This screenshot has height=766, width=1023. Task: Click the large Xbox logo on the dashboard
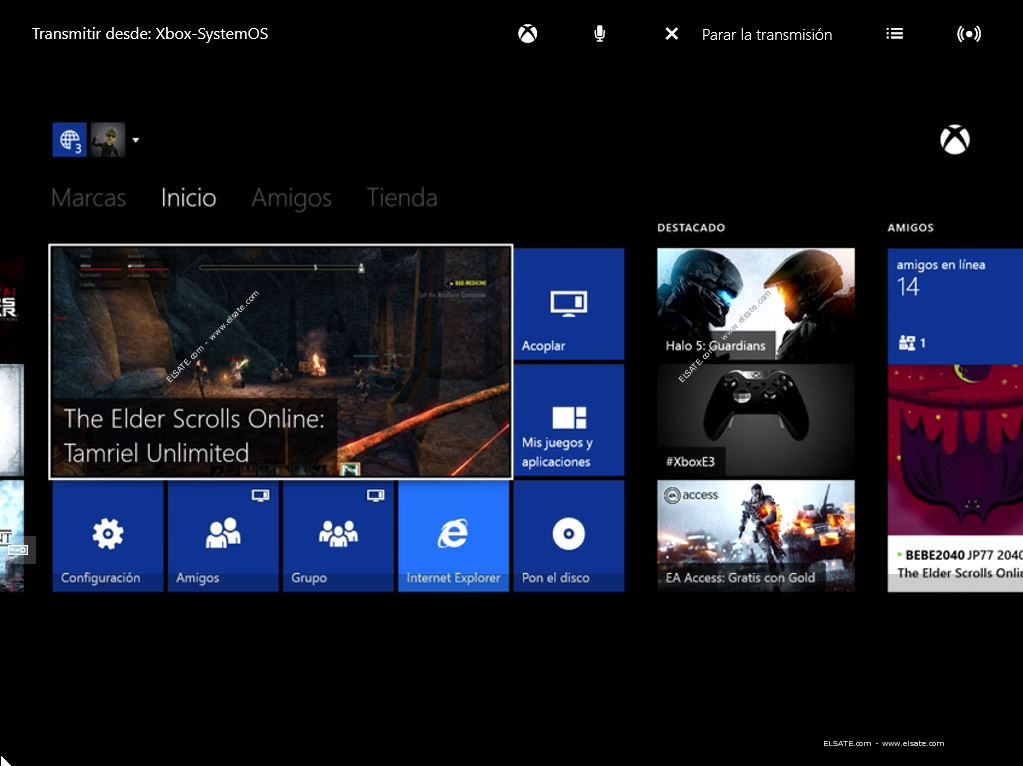click(954, 140)
